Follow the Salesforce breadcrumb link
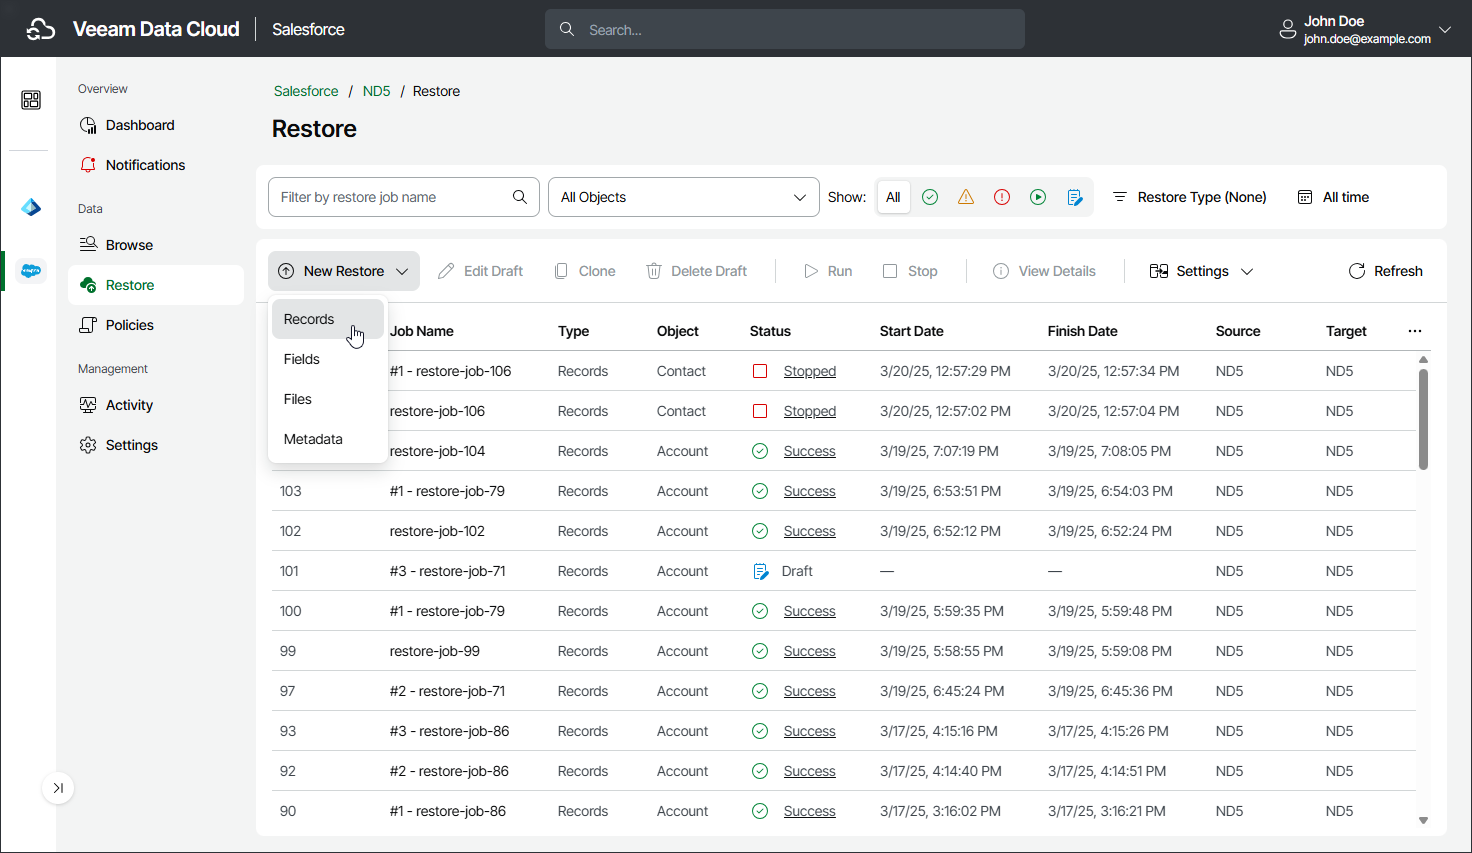 pyautogui.click(x=306, y=91)
